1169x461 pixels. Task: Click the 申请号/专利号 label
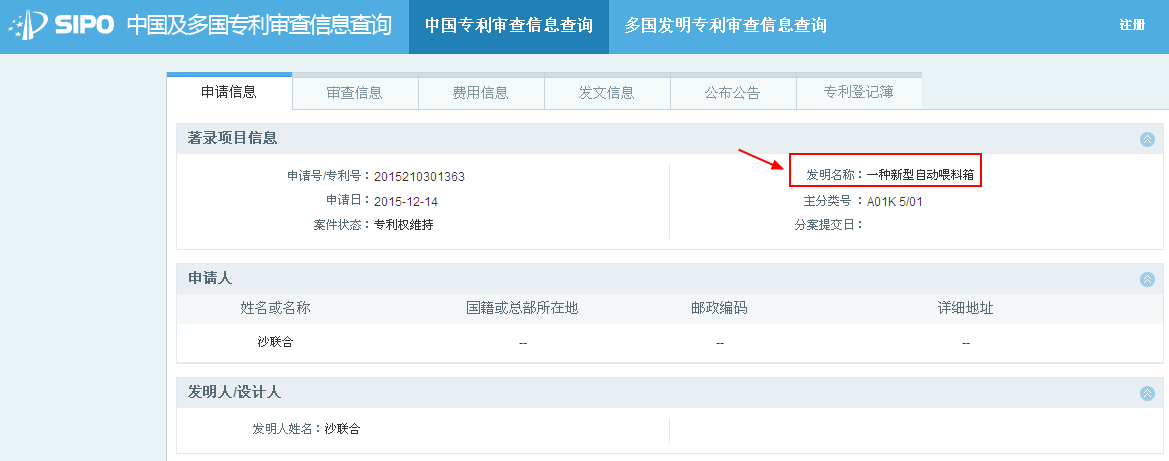tap(329, 178)
